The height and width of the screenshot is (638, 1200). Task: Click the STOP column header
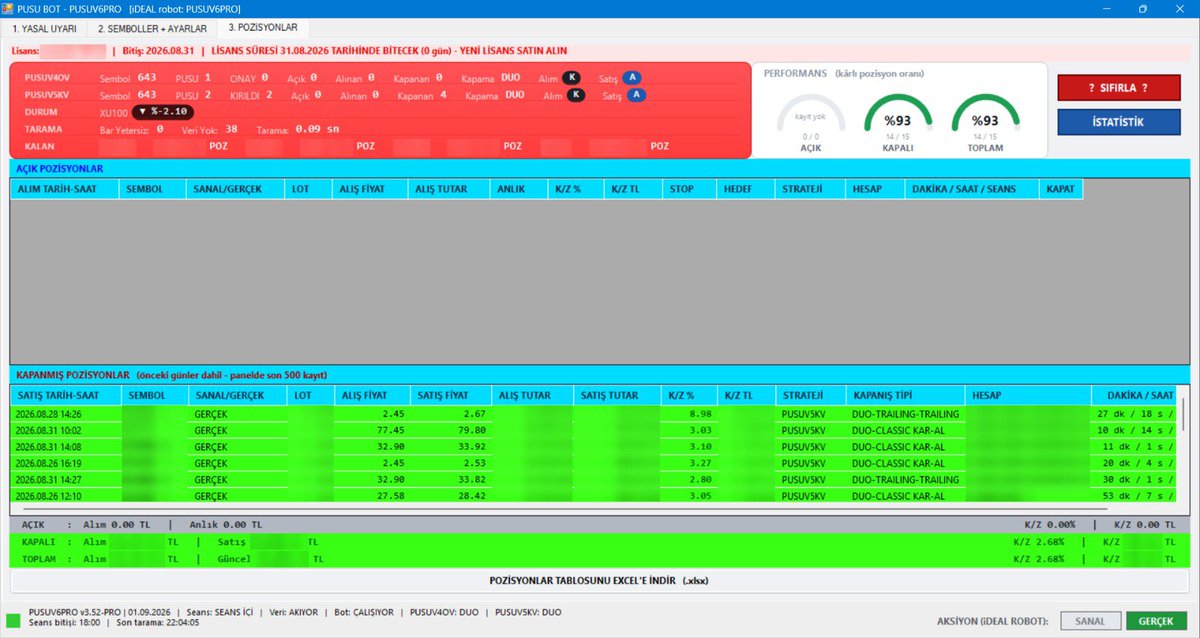689,188
